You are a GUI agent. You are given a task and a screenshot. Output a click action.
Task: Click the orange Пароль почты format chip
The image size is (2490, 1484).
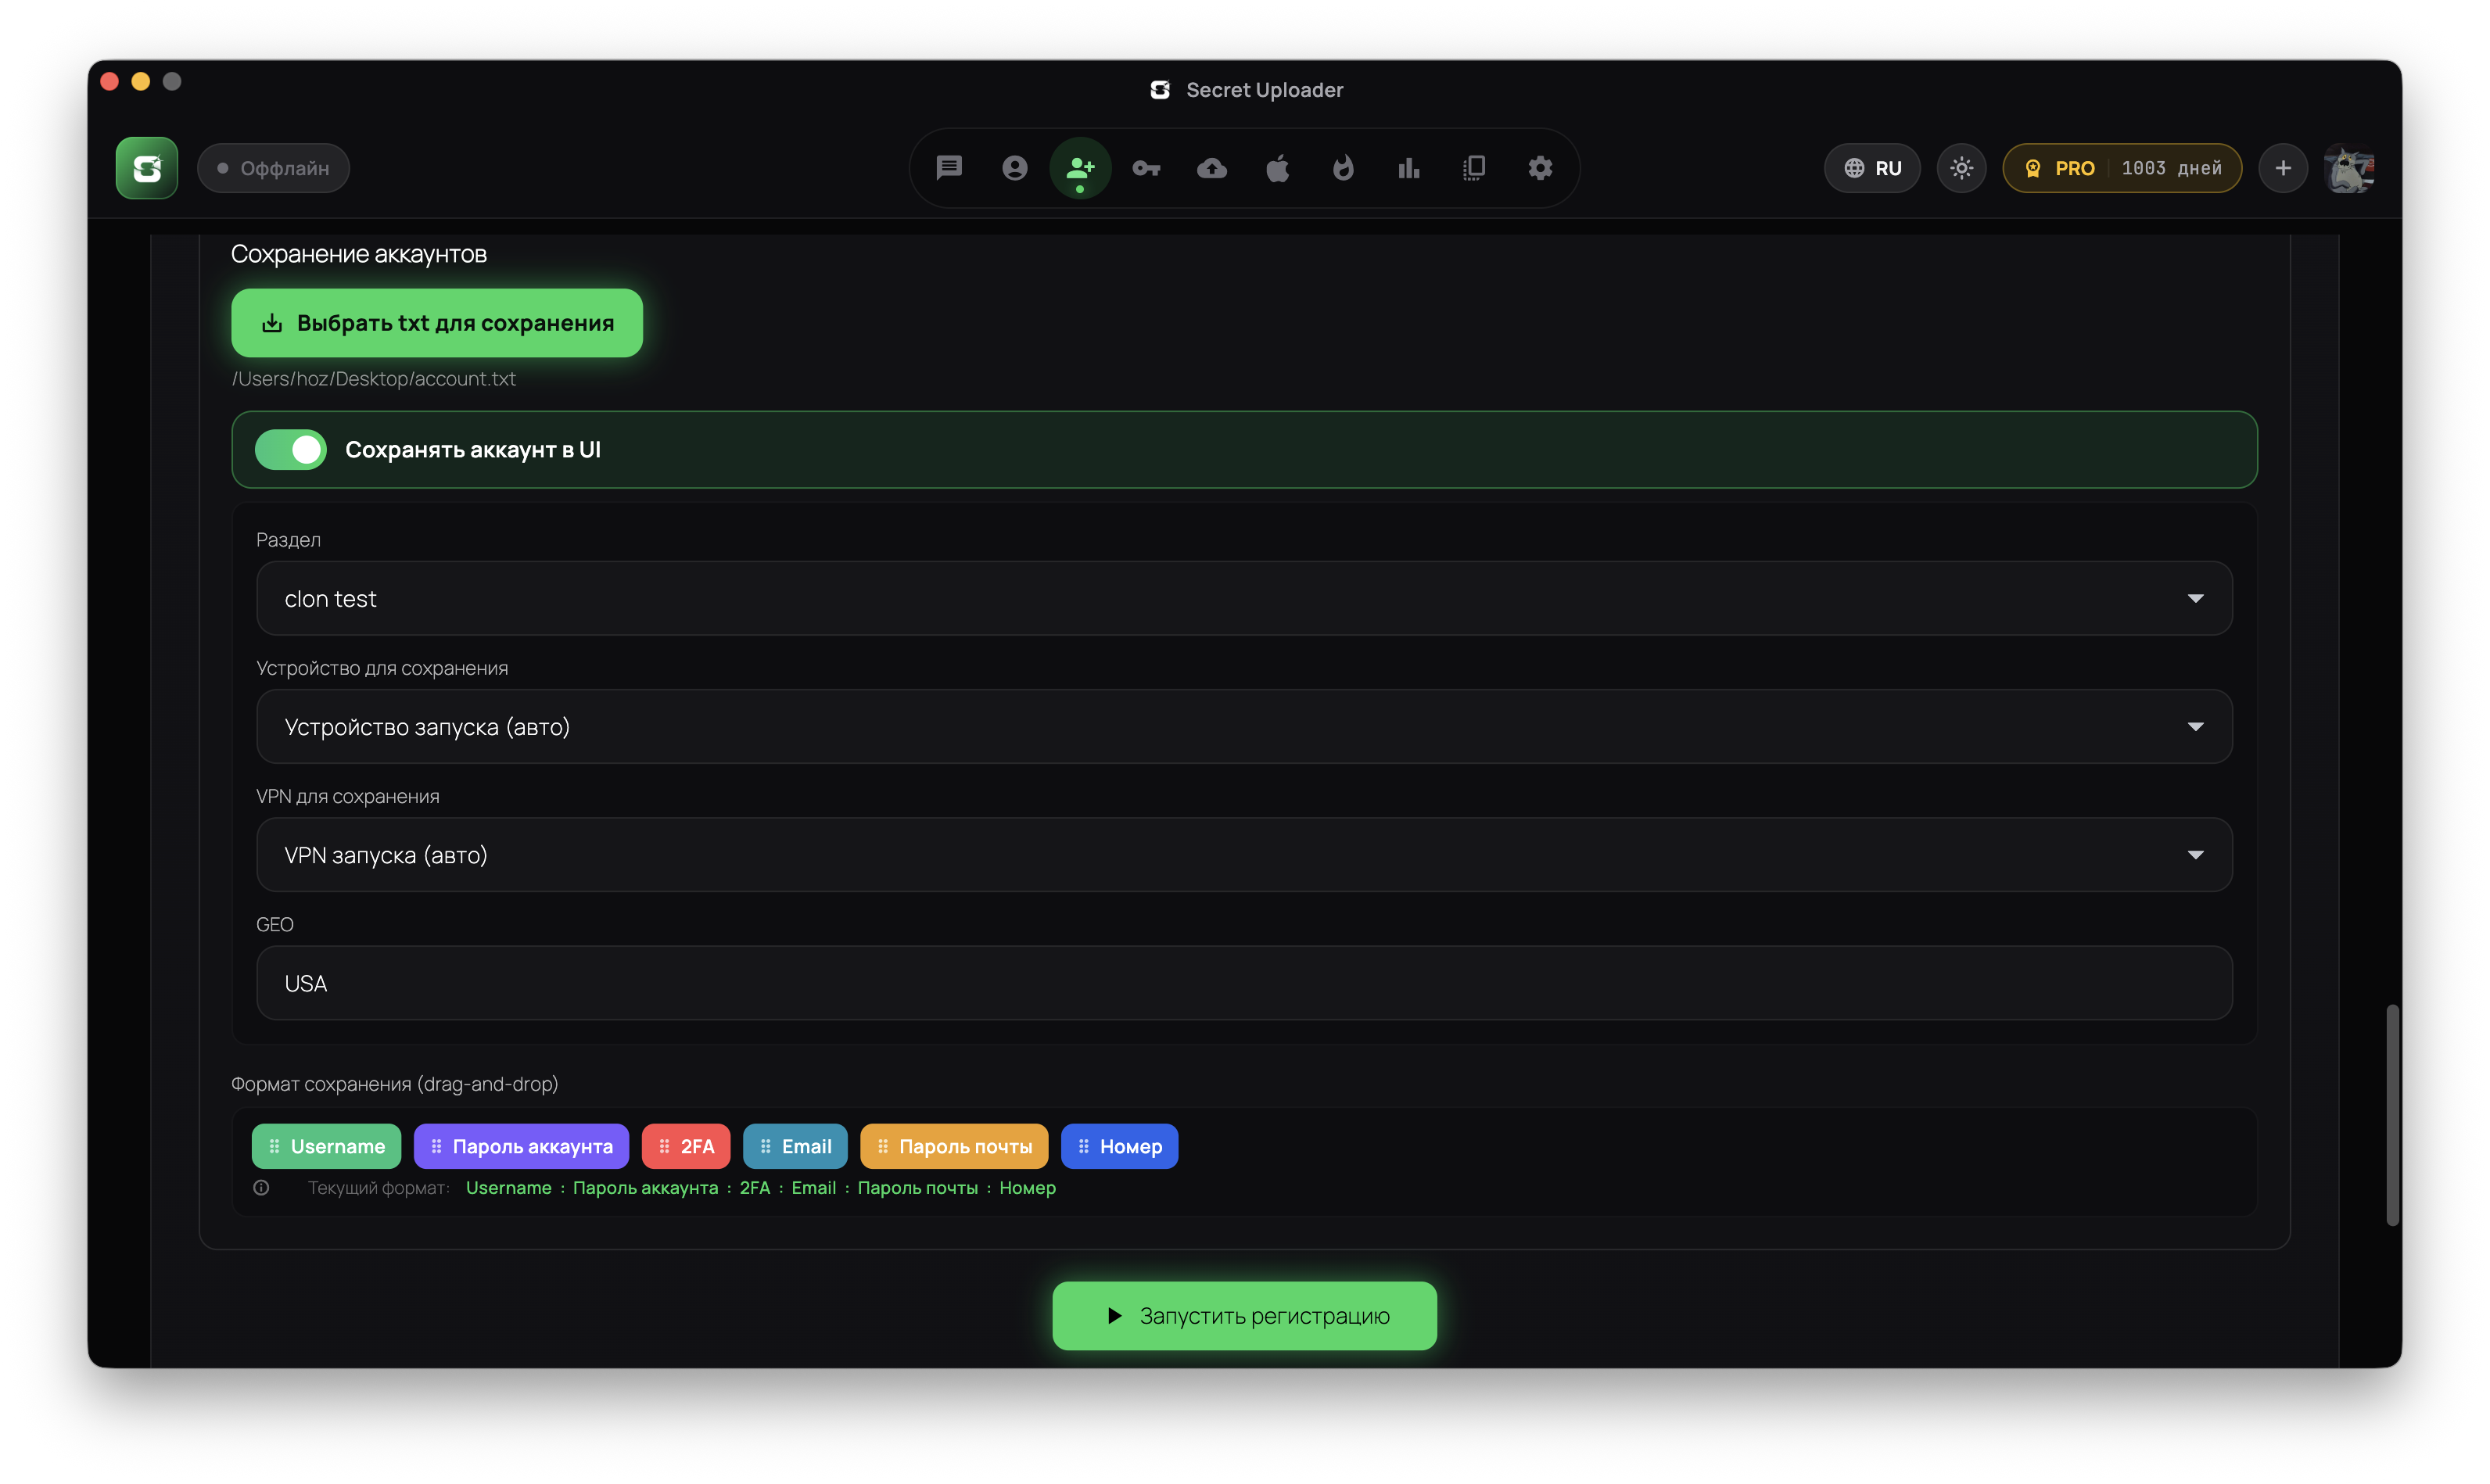pyautogui.click(x=954, y=1146)
